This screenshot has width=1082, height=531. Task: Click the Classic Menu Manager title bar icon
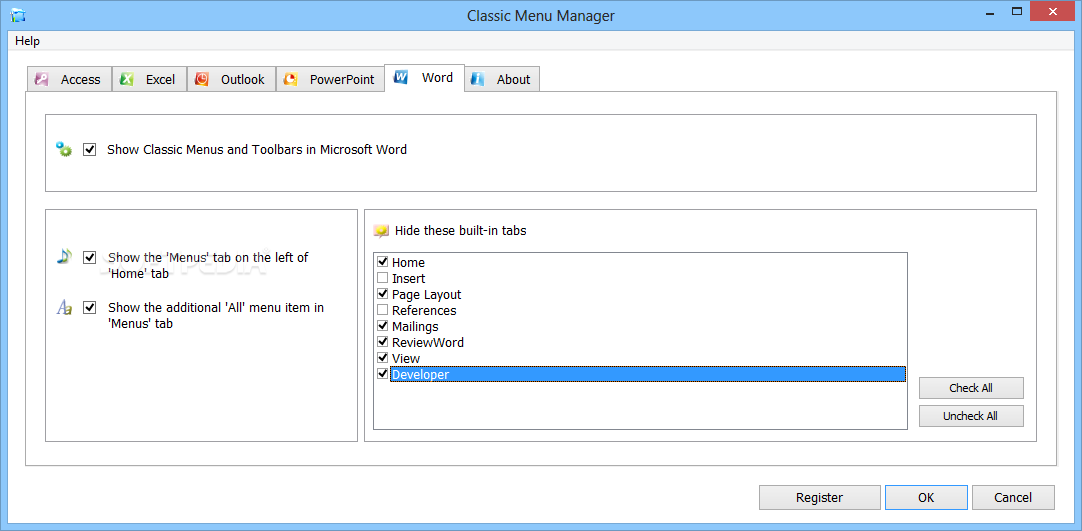(18, 14)
